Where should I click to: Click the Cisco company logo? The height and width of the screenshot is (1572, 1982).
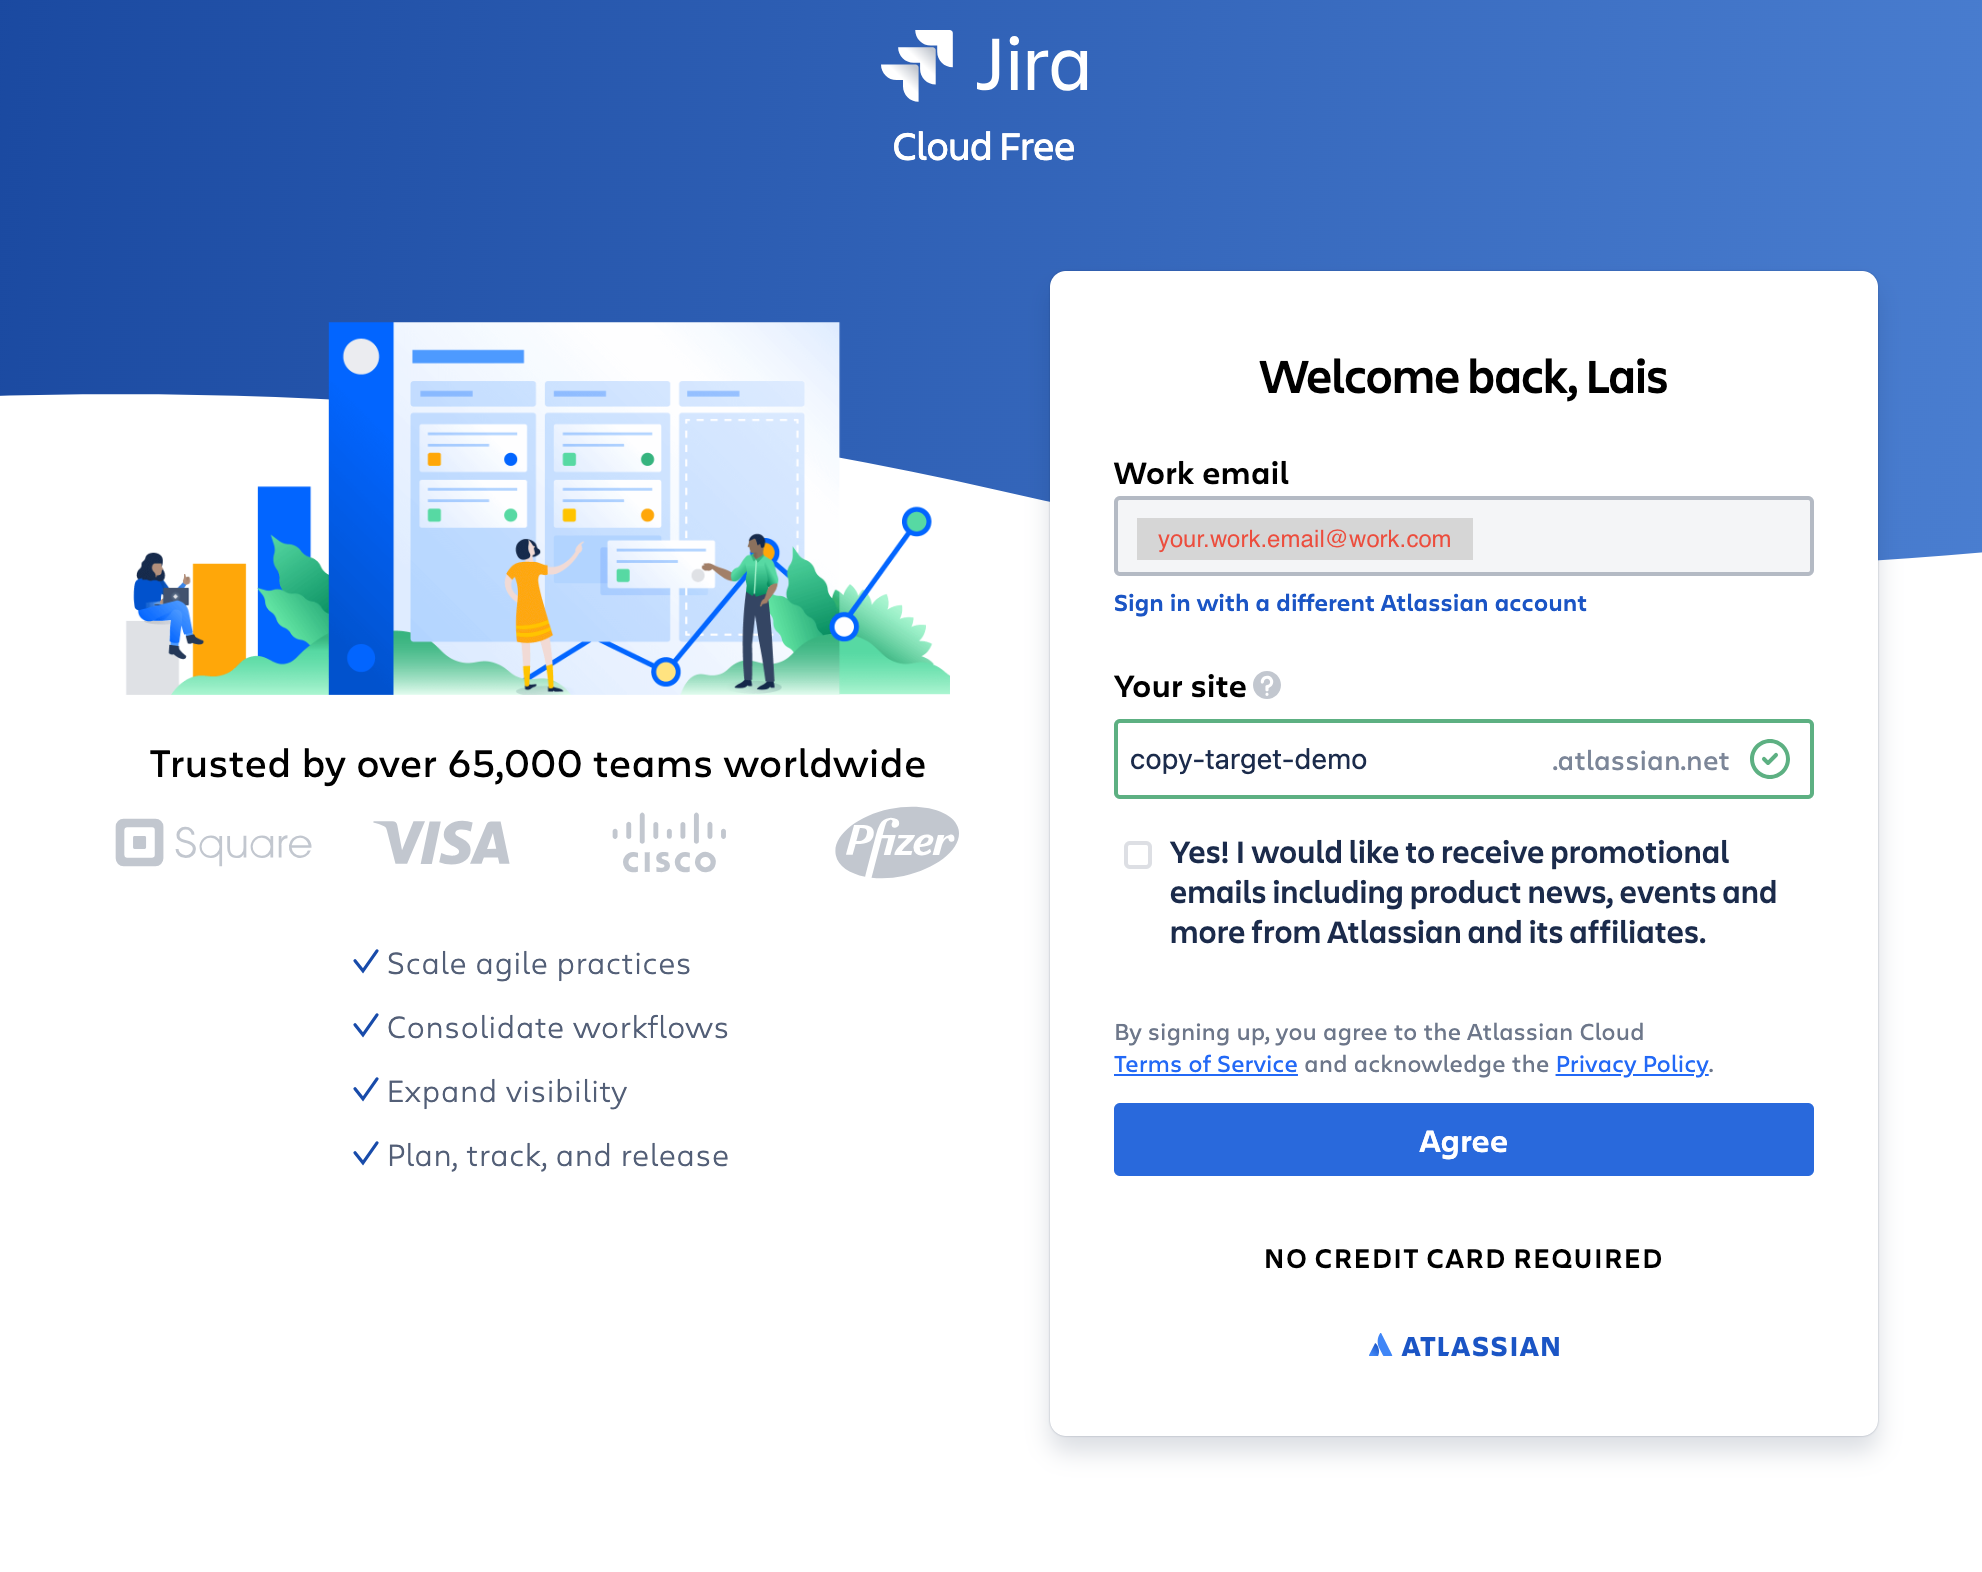coord(668,842)
